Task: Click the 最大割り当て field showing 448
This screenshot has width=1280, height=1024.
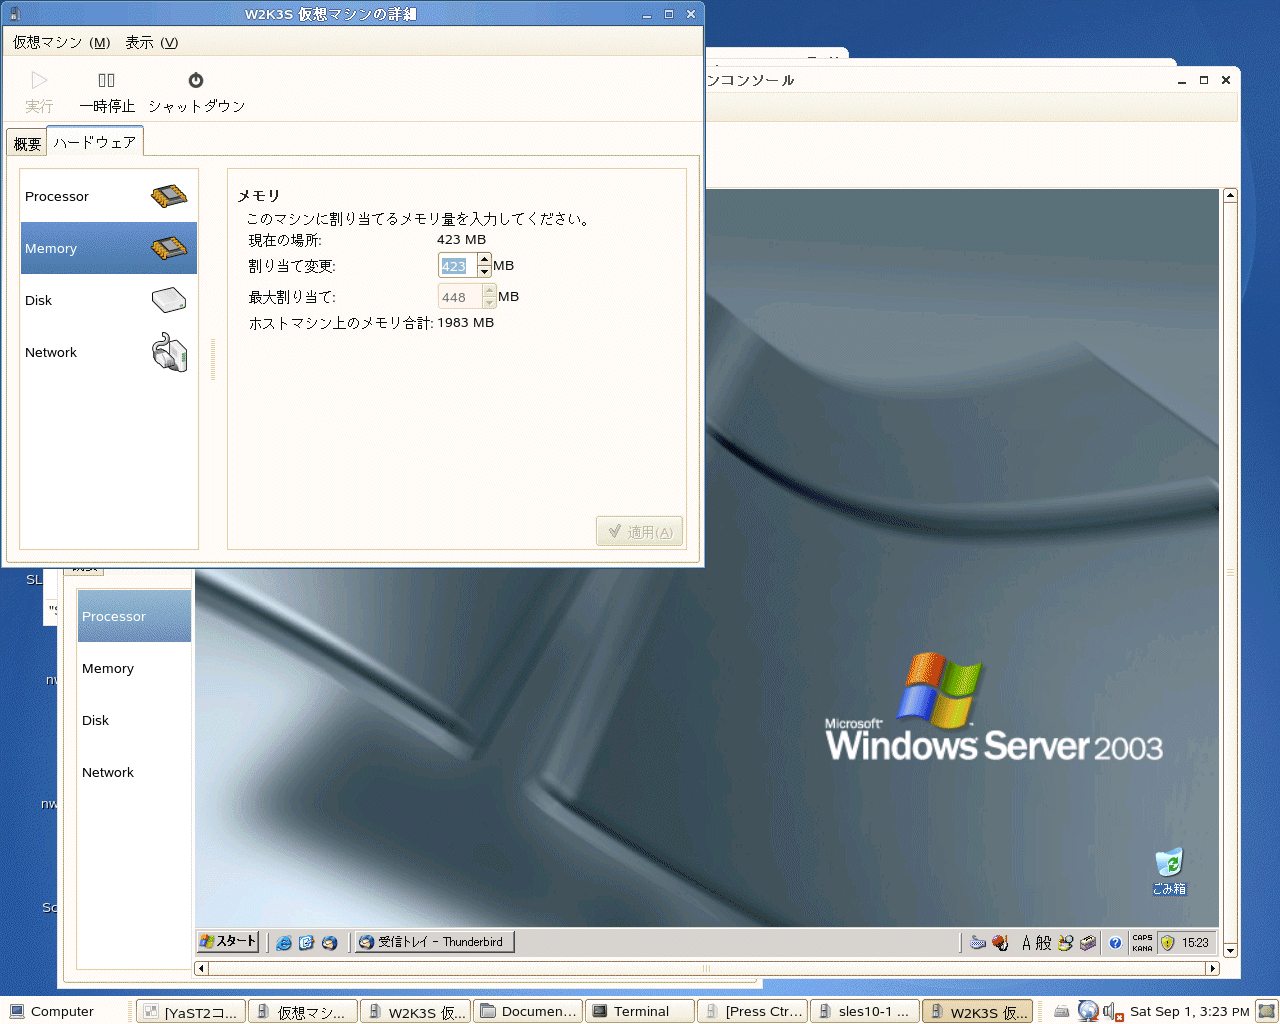Action: pos(460,297)
